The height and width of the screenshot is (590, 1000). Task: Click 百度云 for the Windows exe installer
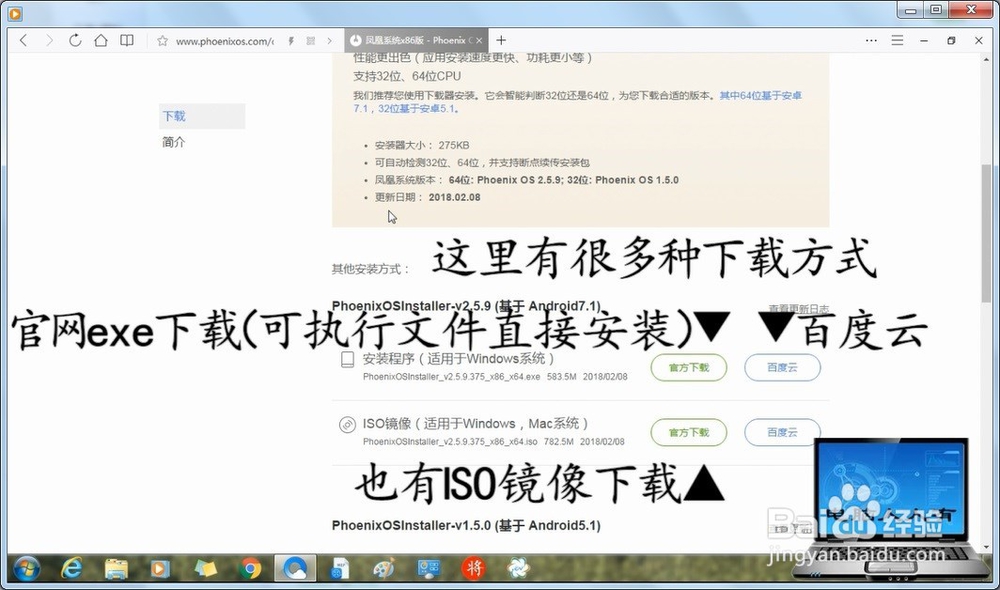[783, 367]
